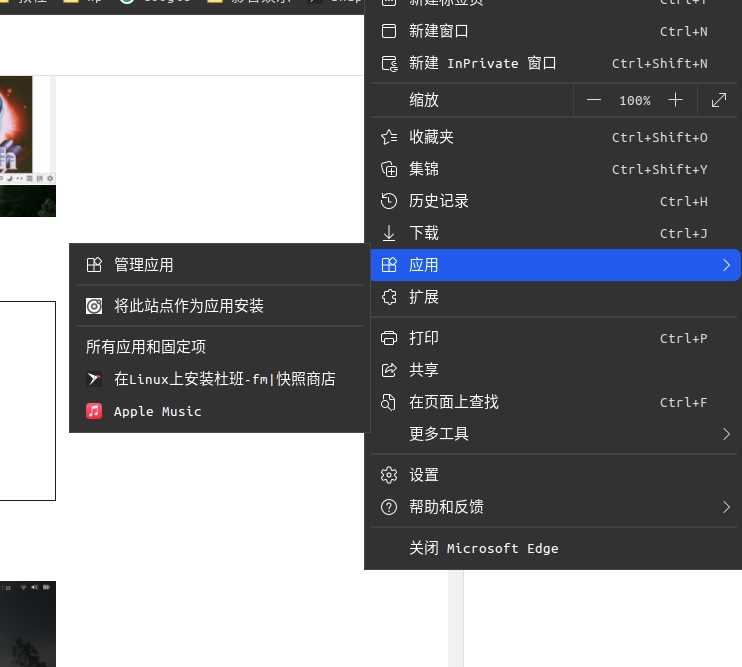The height and width of the screenshot is (667, 742).
Task: Open 下载 menu entry
Action: coord(553,233)
